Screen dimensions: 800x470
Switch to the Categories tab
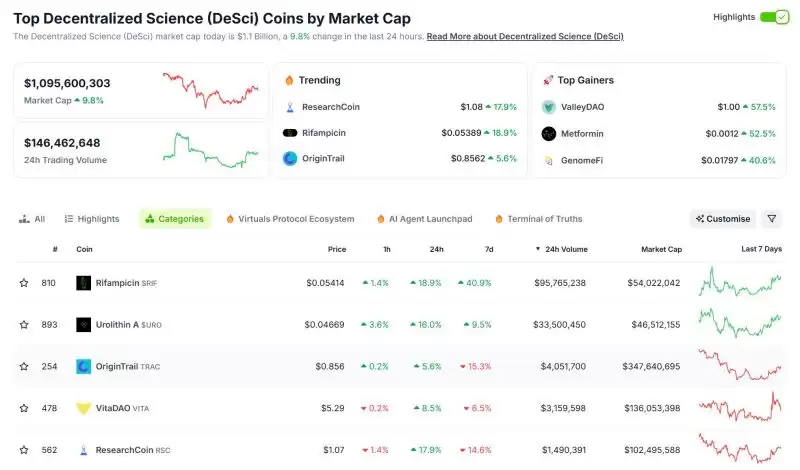pos(175,219)
